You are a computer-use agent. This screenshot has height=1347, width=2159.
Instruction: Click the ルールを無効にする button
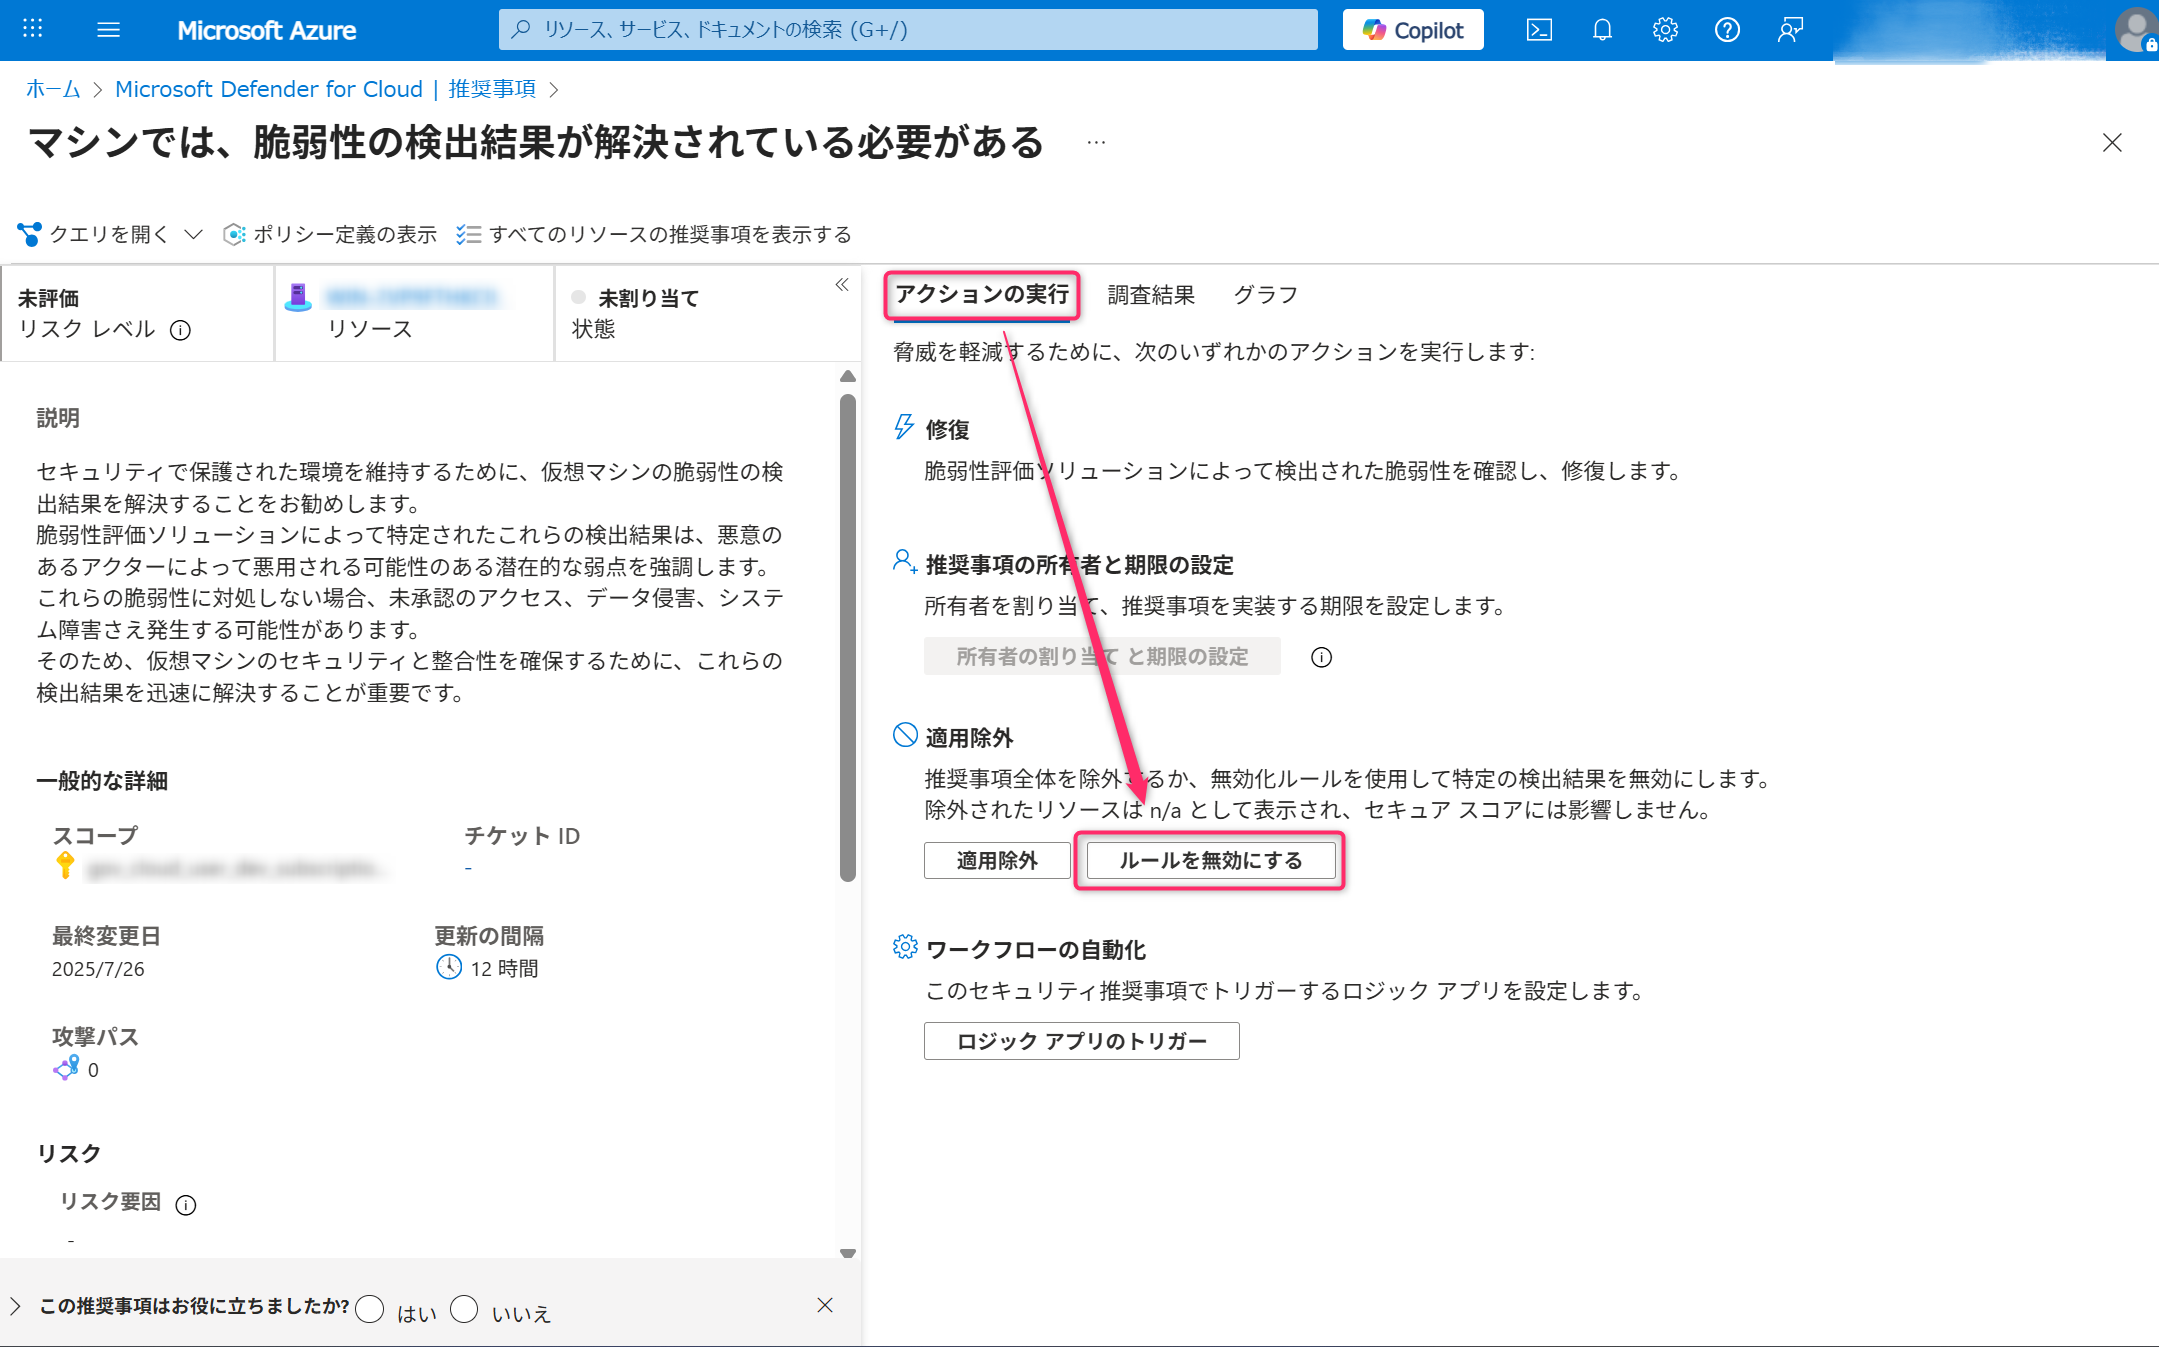click(1209, 860)
